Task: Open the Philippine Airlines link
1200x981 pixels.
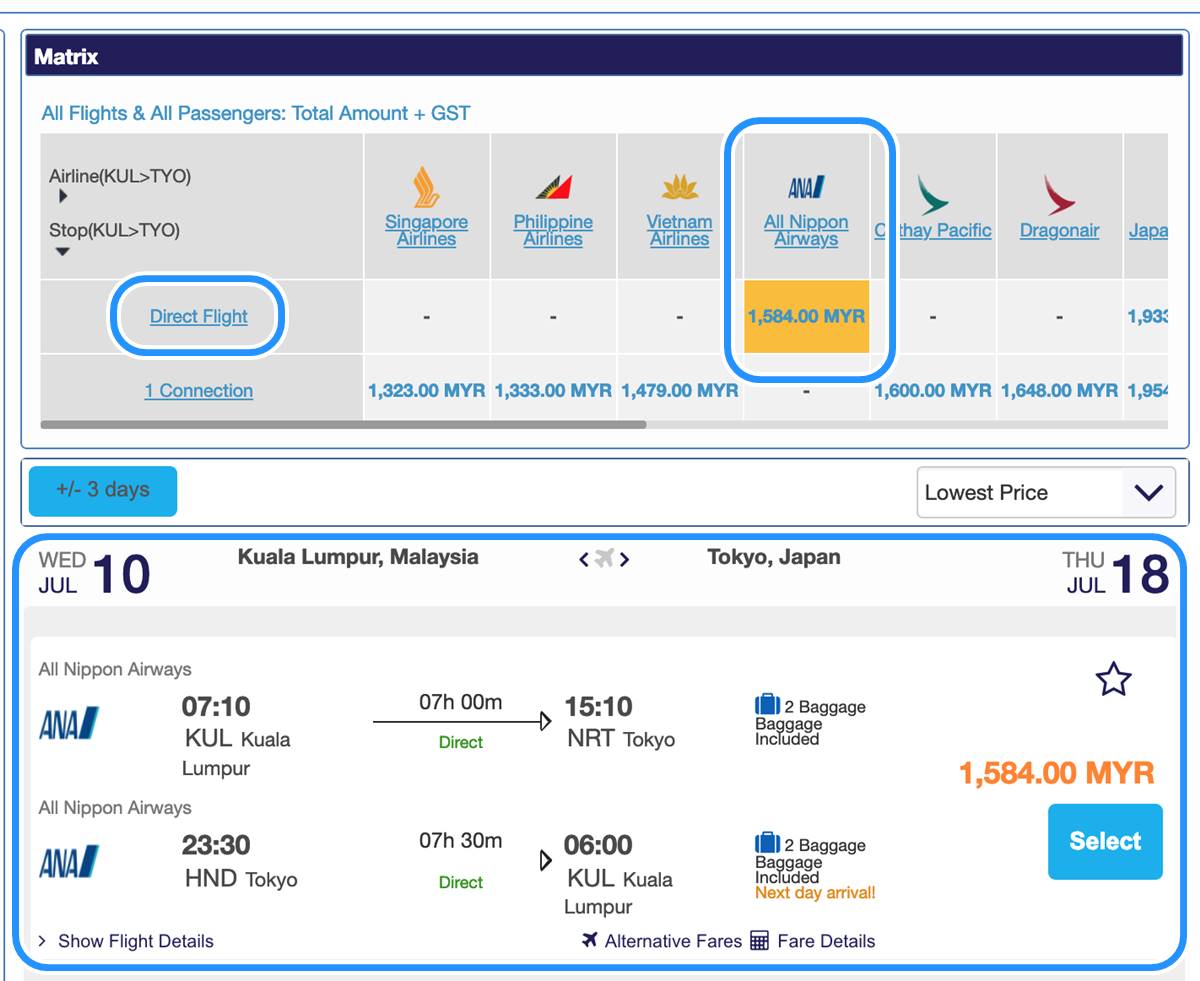Action: 553,230
